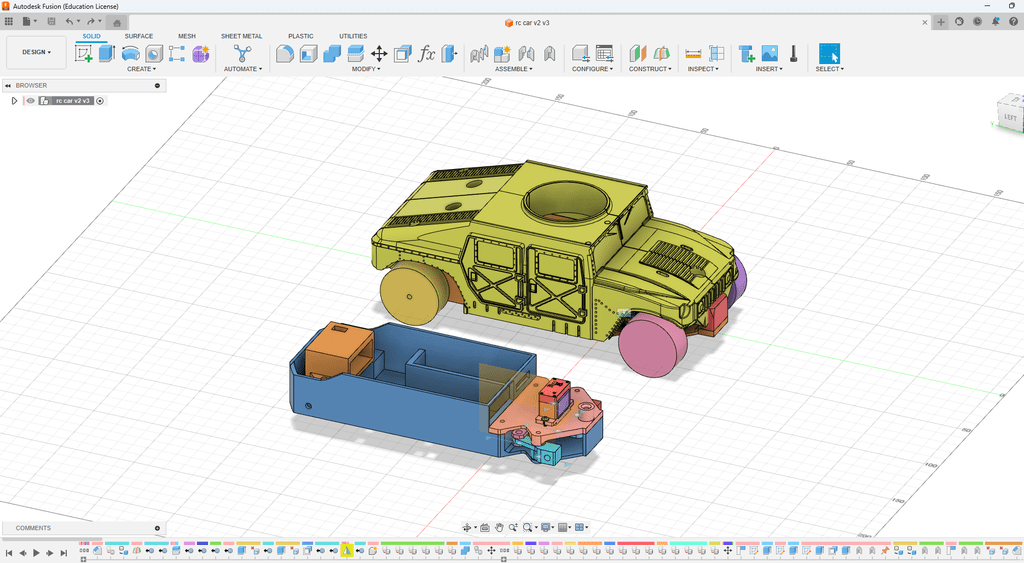Toggle visibility eye of rc car v2 v3

tap(30, 101)
